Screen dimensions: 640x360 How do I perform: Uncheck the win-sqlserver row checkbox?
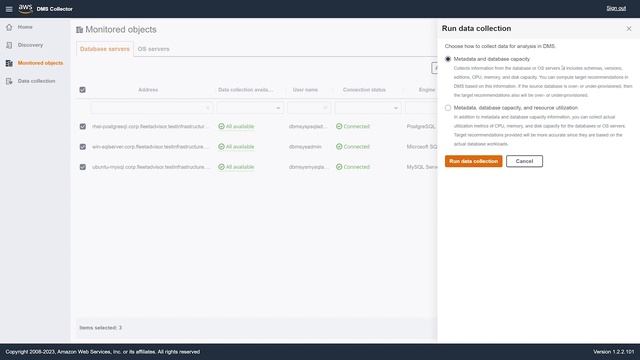(82, 147)
